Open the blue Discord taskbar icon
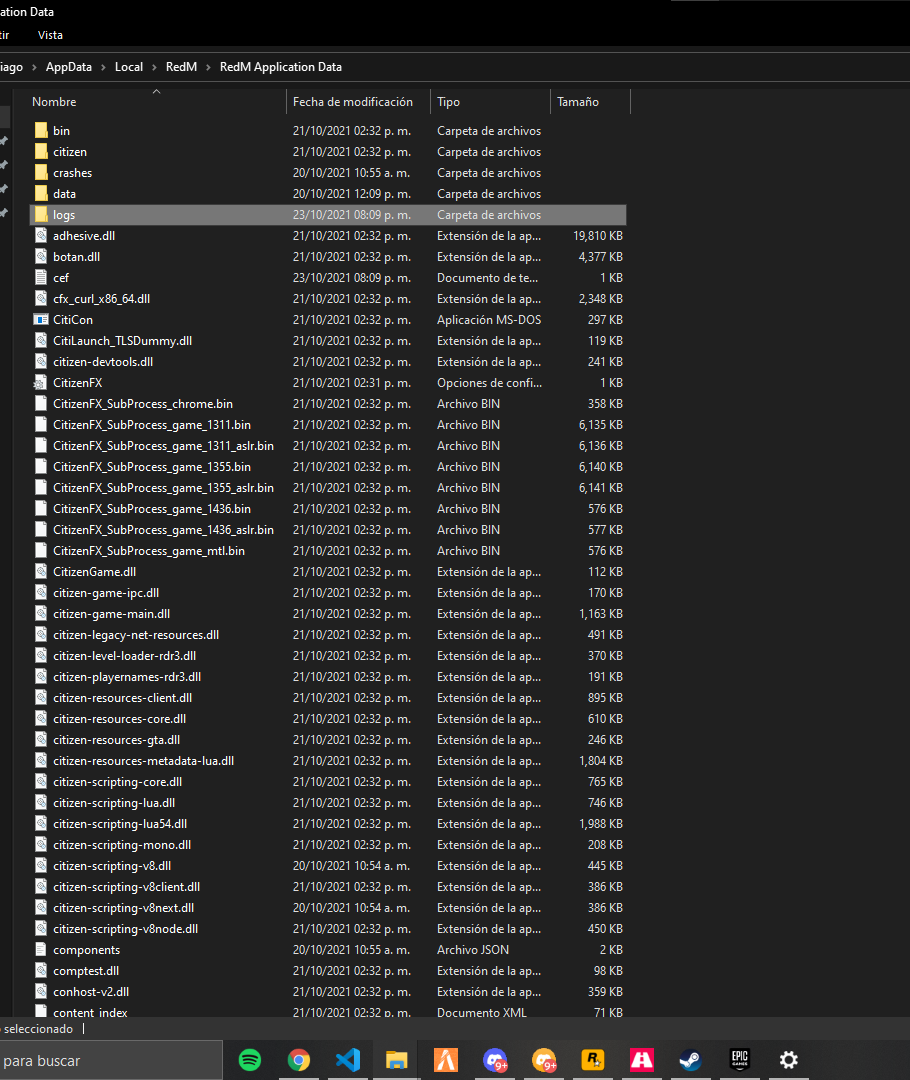The width and height of the screenshot is (910, 1080). coord(495,1060)
